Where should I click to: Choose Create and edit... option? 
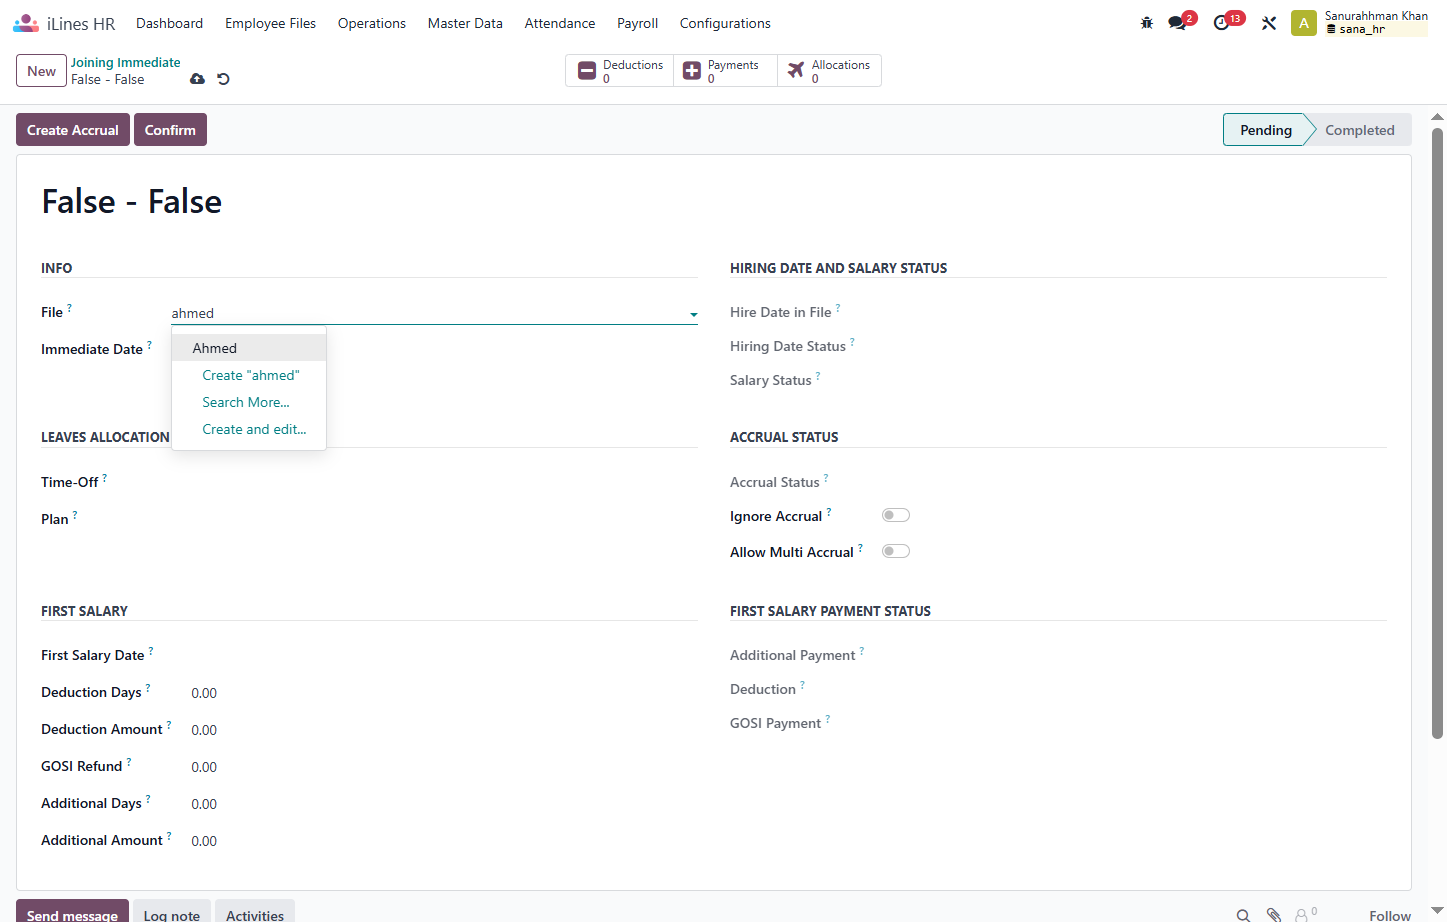click(249, 429)
